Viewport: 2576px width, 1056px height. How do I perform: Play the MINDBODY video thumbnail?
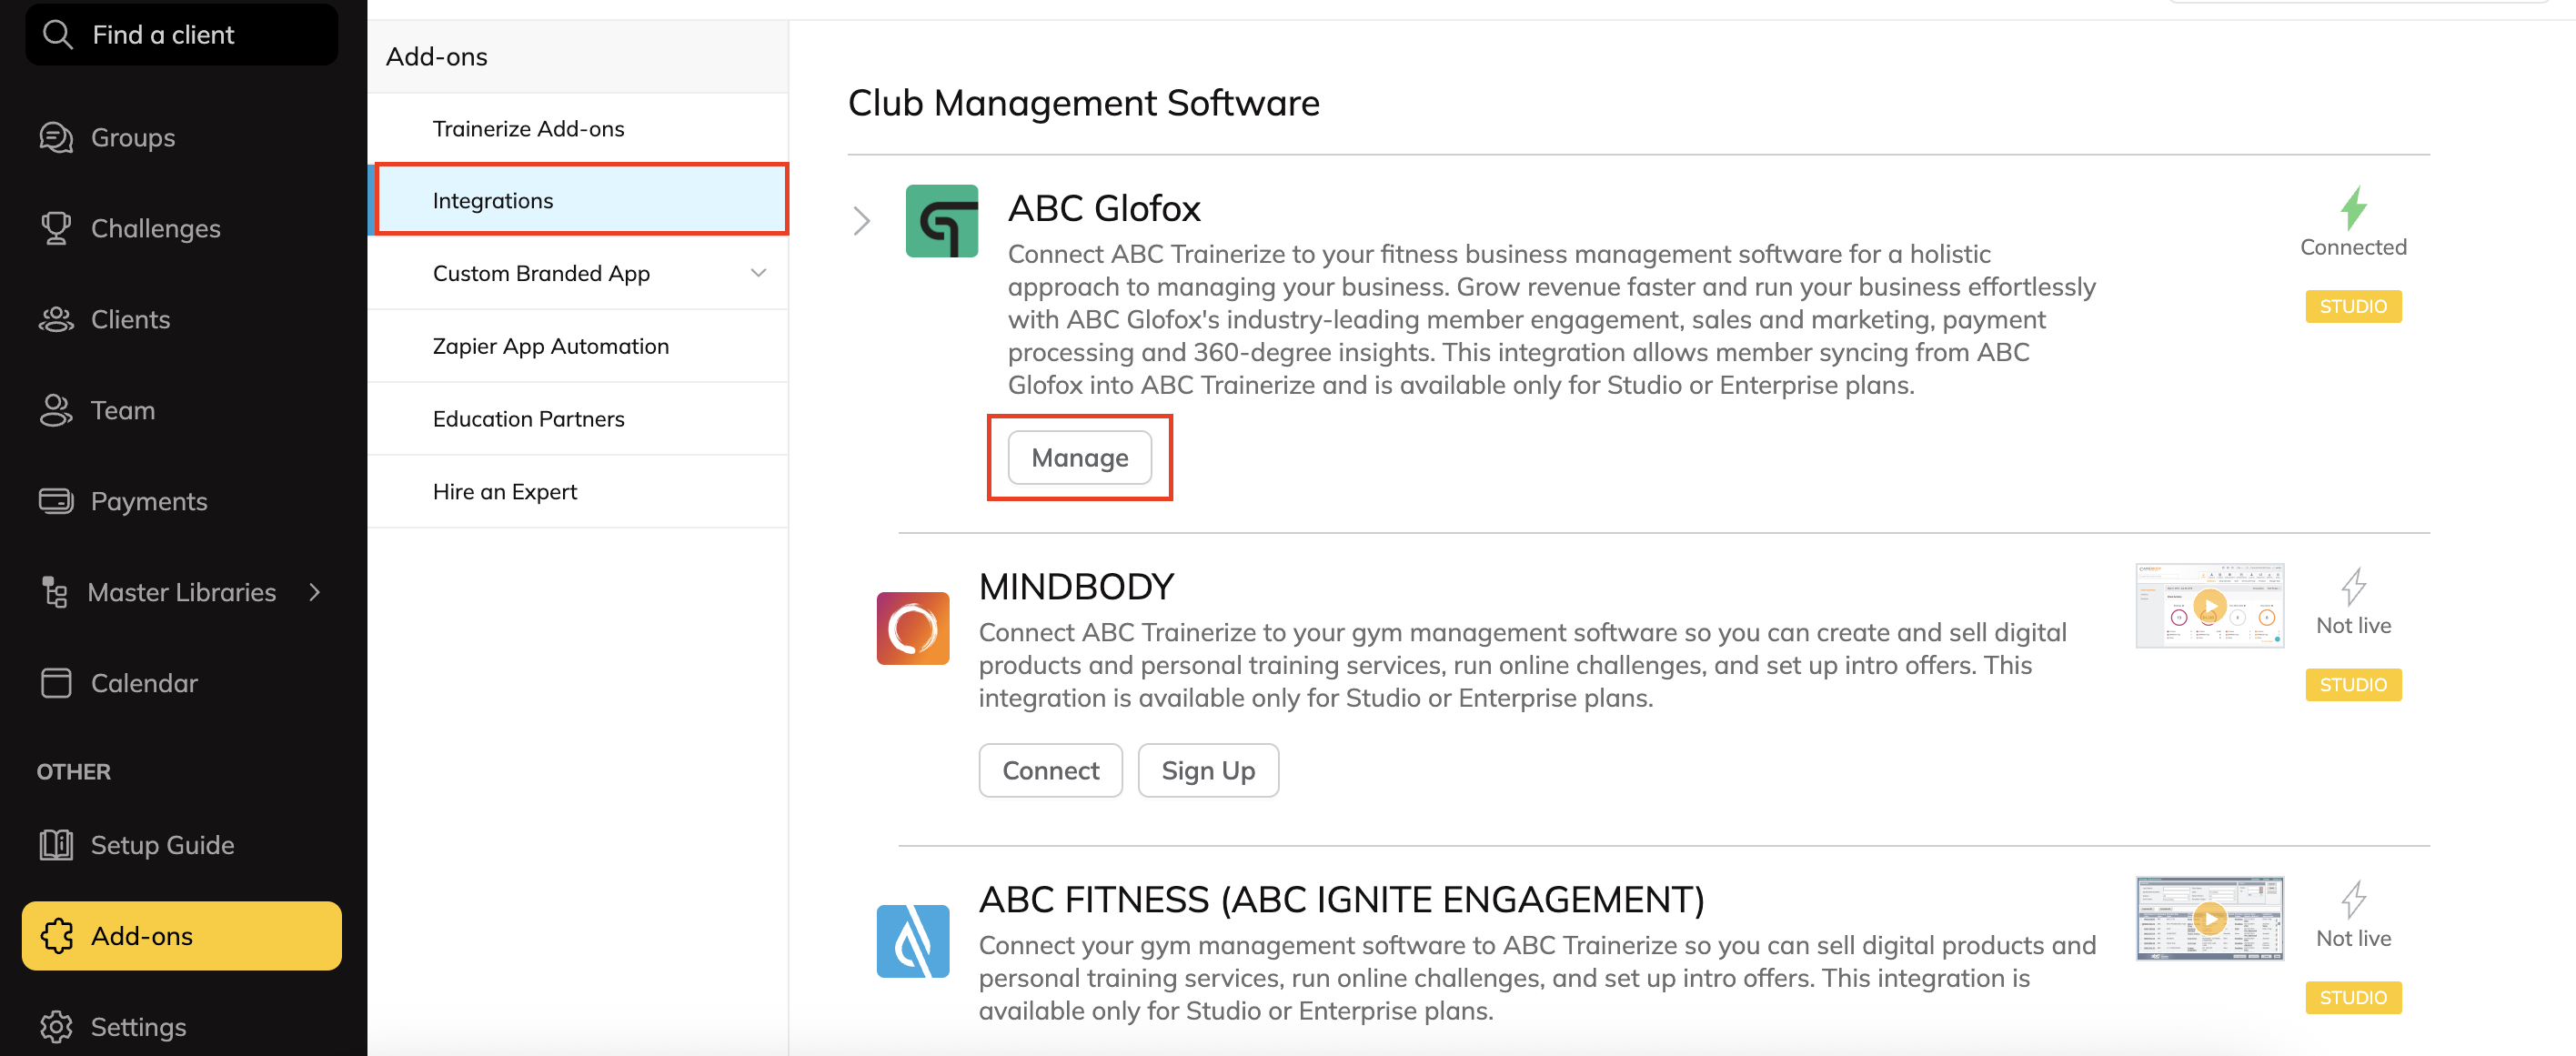point(2209,606)
